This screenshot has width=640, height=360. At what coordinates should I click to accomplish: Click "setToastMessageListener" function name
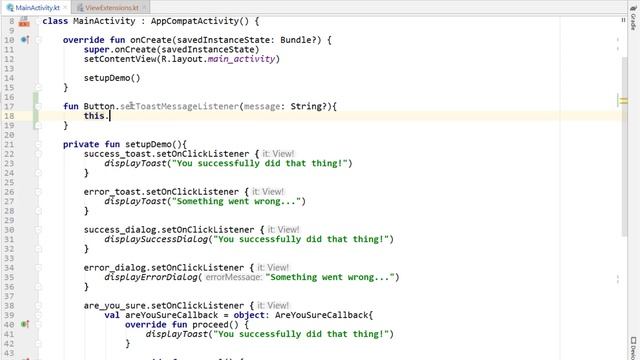tap(179, 107)
